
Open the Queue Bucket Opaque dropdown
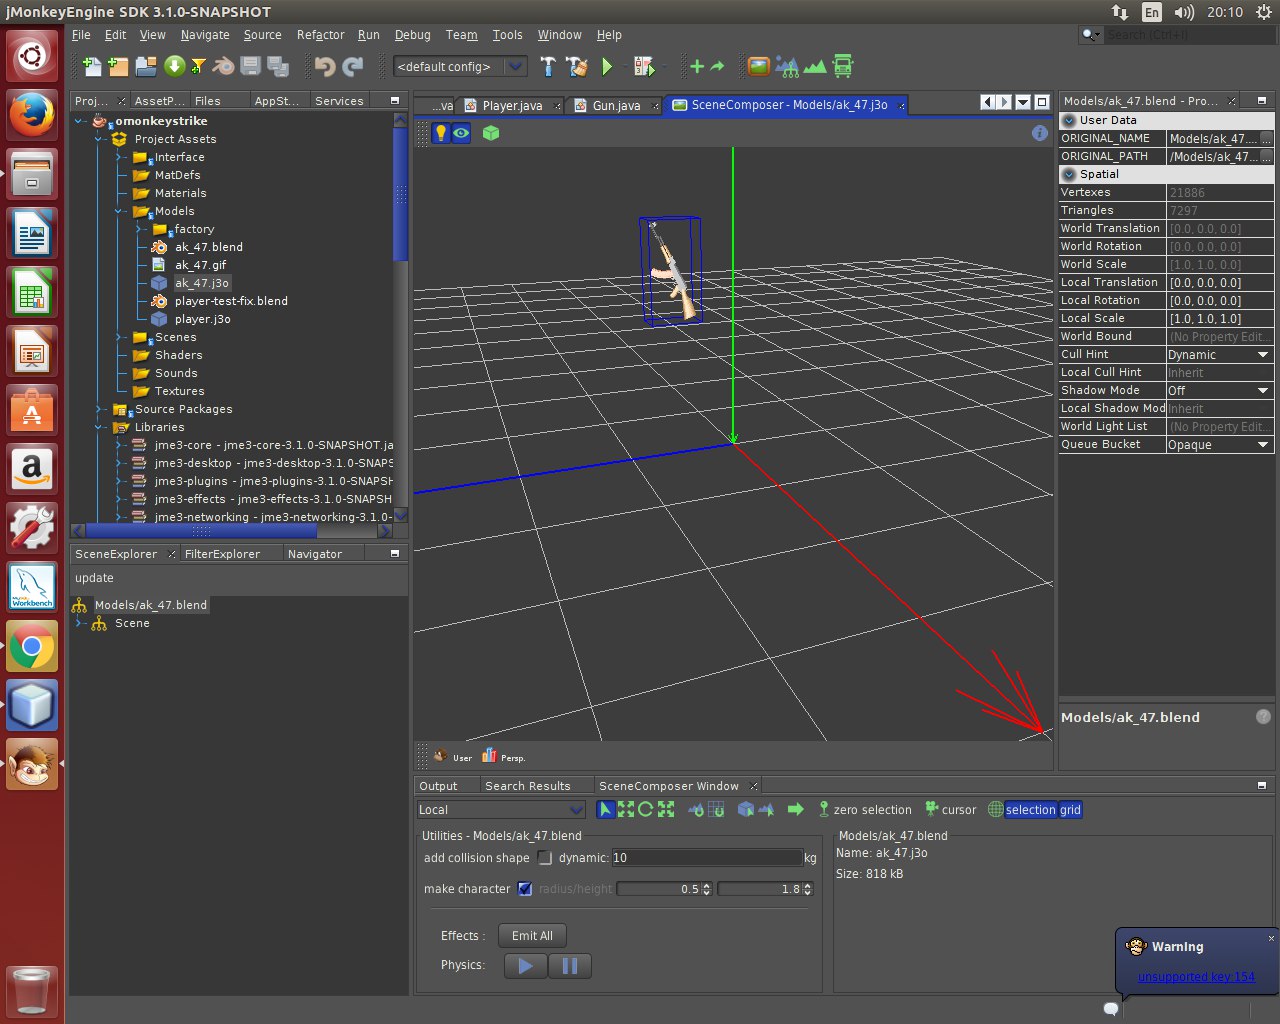tap(1219, 445)
